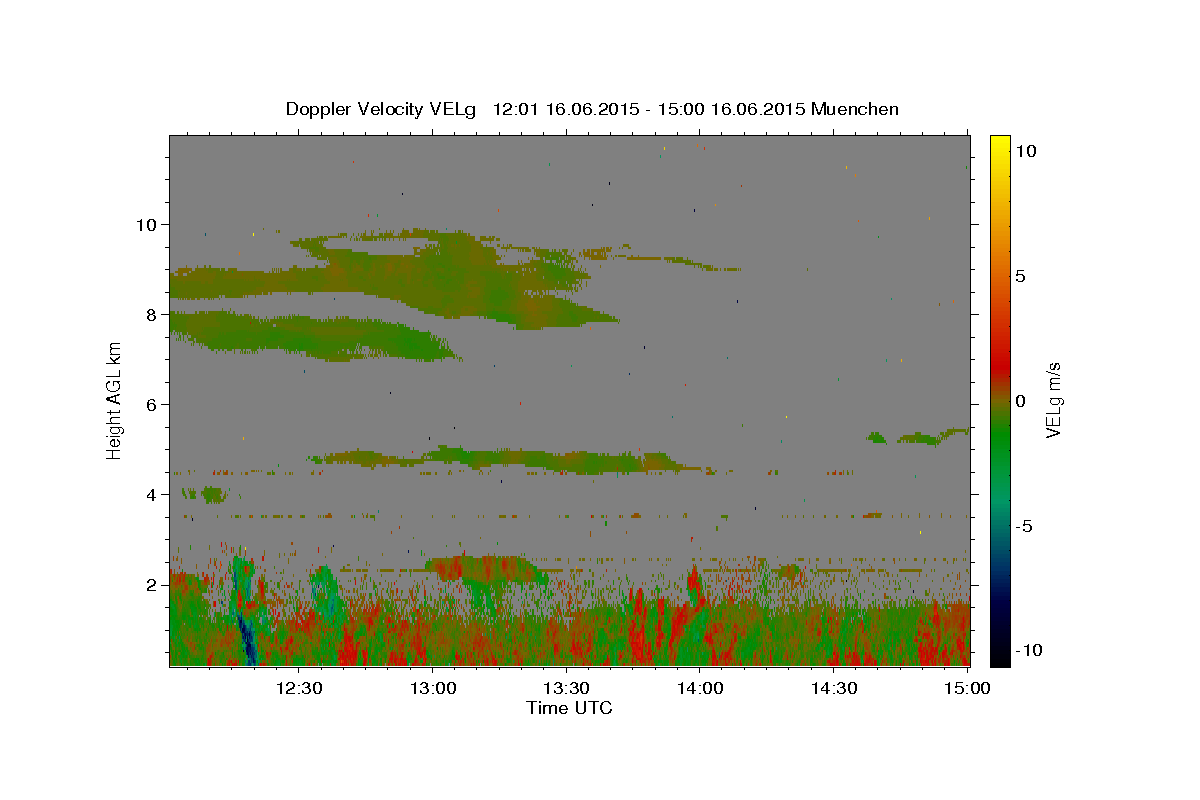Screen dimensions: 1200x800
Task: Click the plot title 'Doppler Velocity VELg'
Action: [x=383, y=109]
